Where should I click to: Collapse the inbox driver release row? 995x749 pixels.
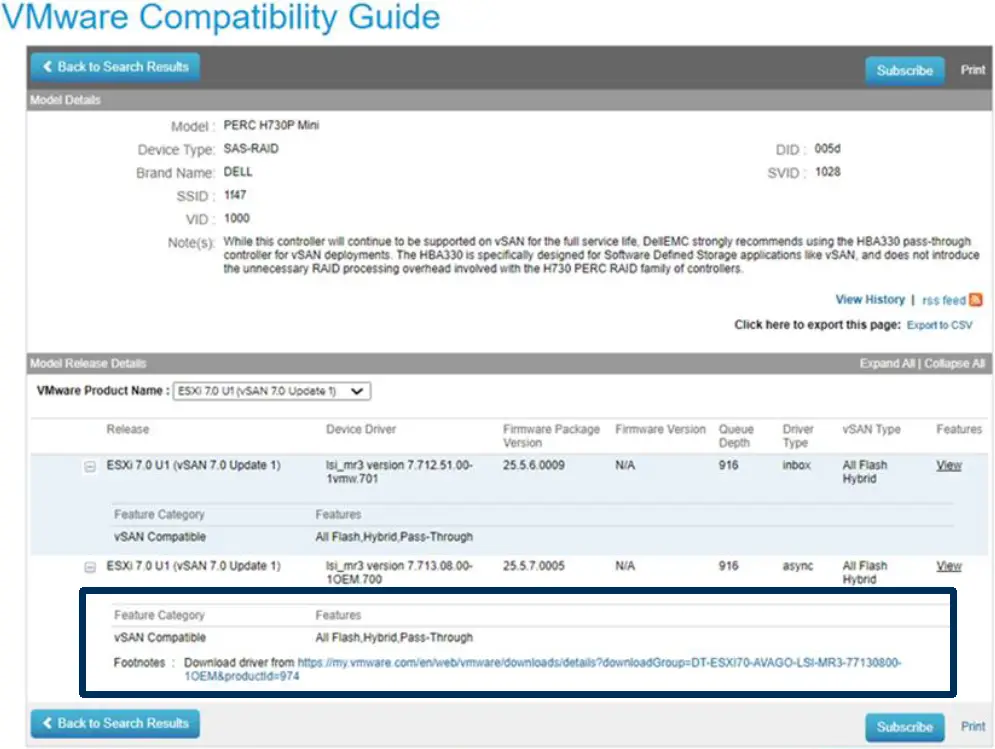[x=90, y=467]
